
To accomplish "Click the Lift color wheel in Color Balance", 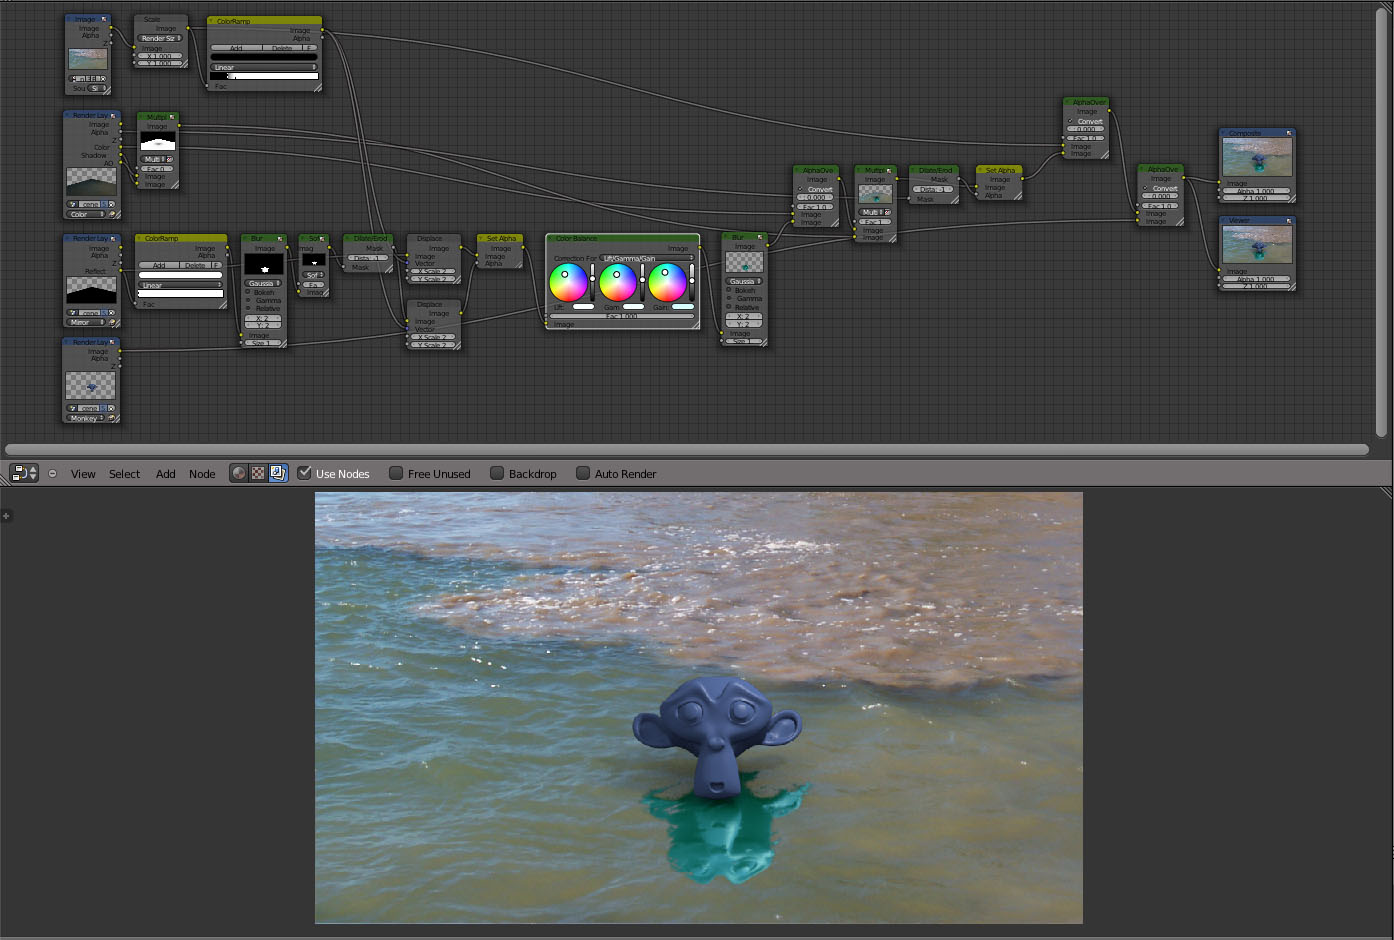I will (568, 283).
